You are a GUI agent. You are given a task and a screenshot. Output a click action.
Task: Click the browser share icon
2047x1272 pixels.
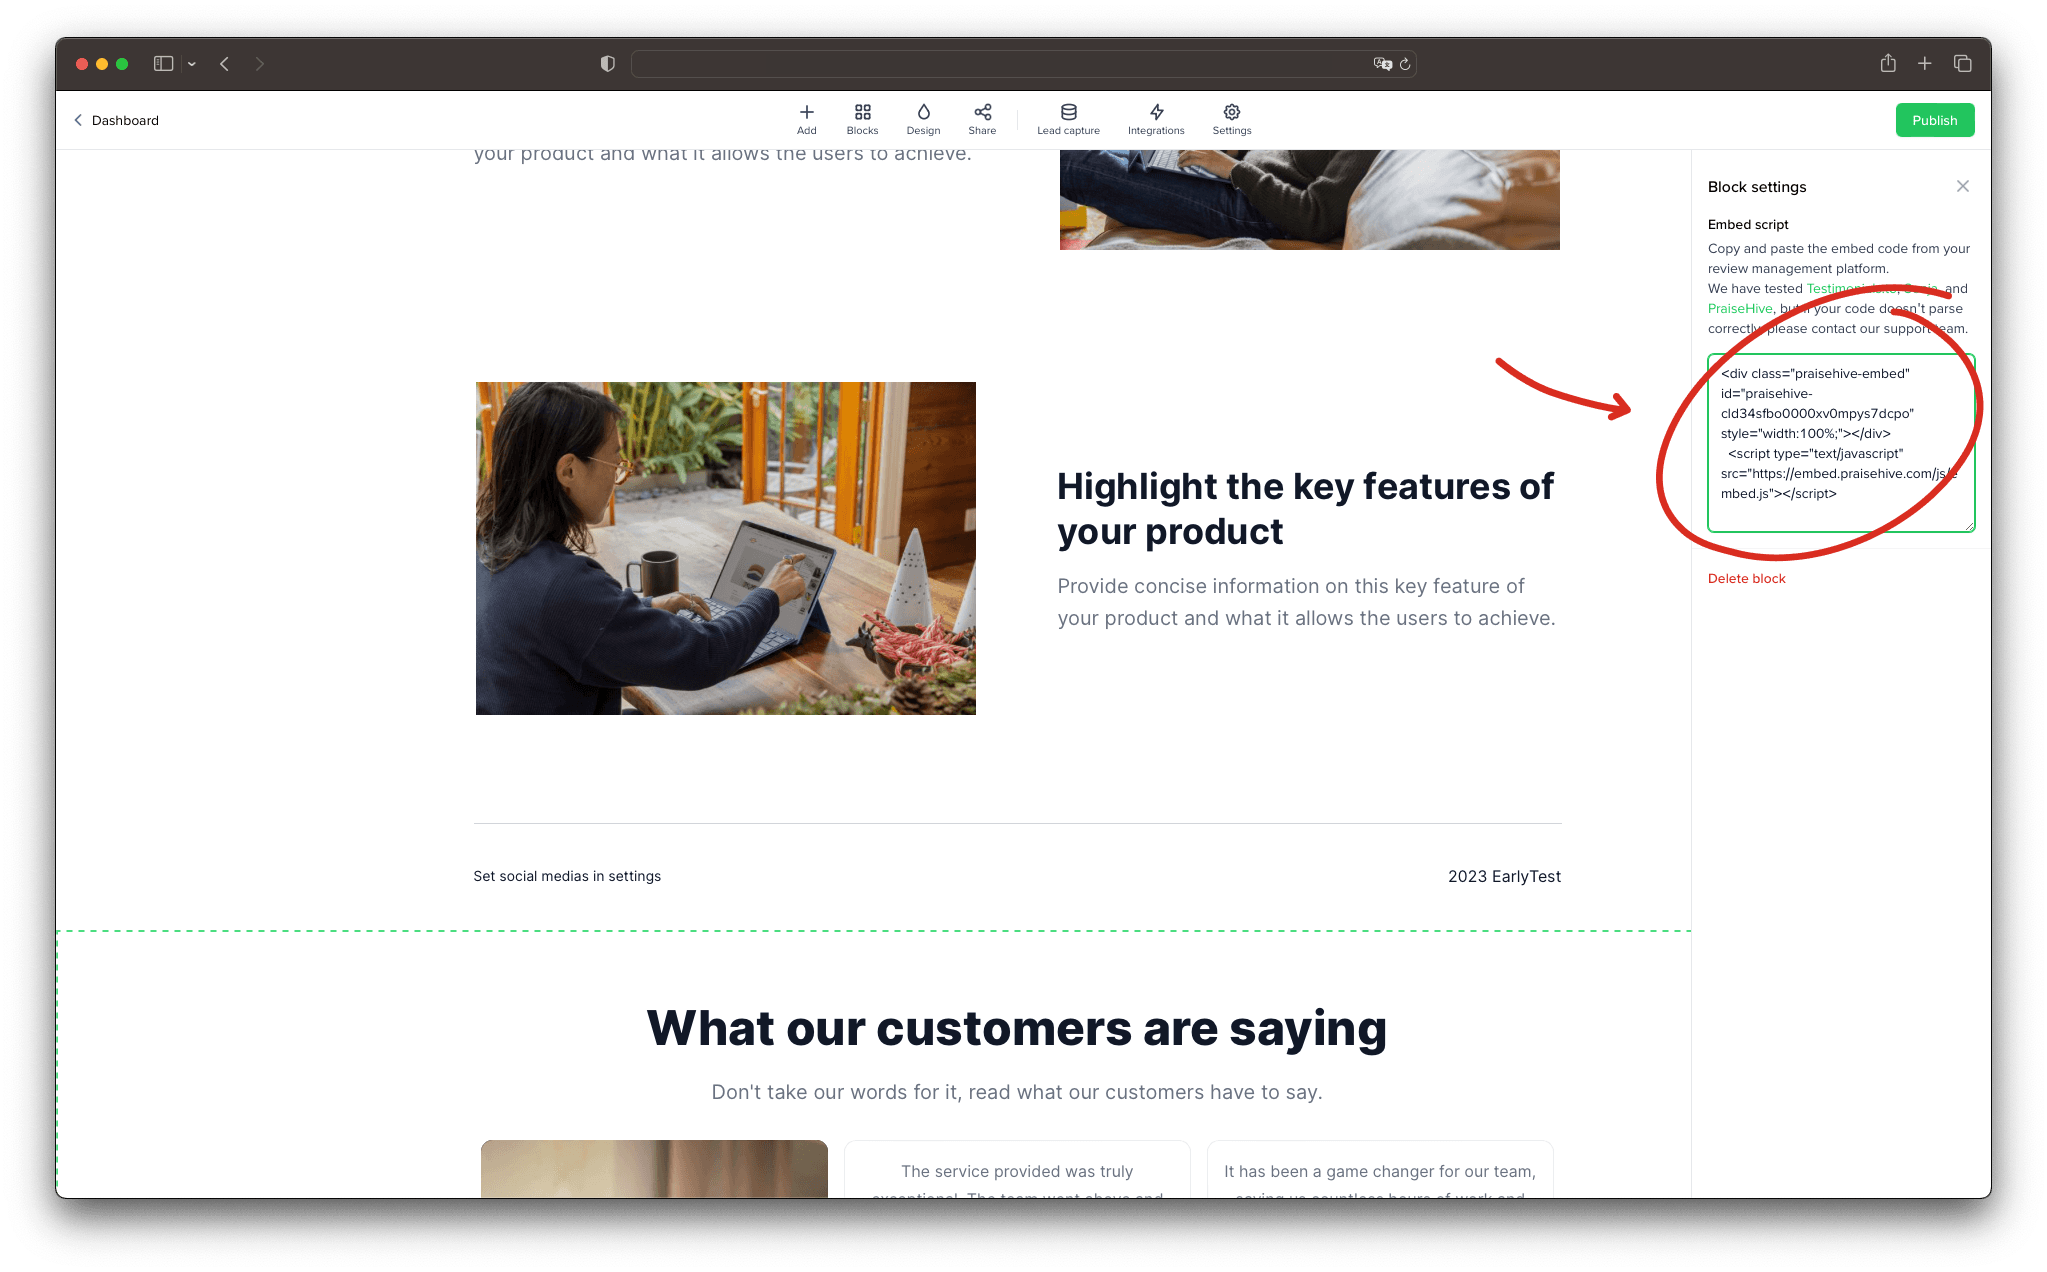tap(1887, 63)
